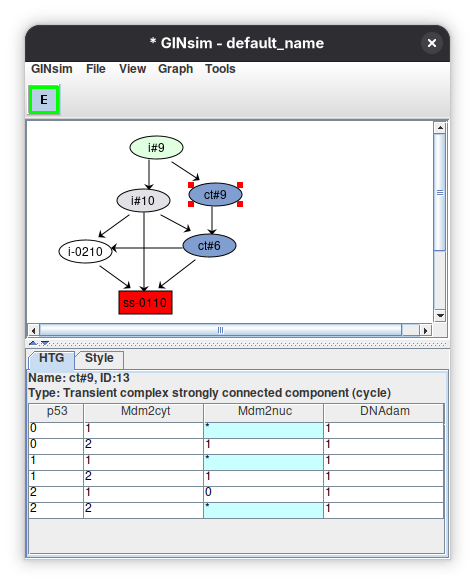Open the GINsim menu

[52, 69]
